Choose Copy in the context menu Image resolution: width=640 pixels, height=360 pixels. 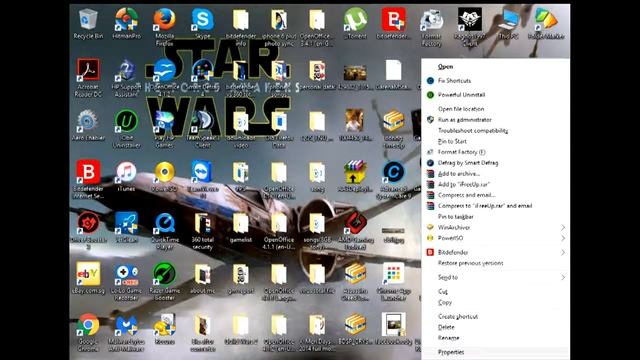[444, 302]
